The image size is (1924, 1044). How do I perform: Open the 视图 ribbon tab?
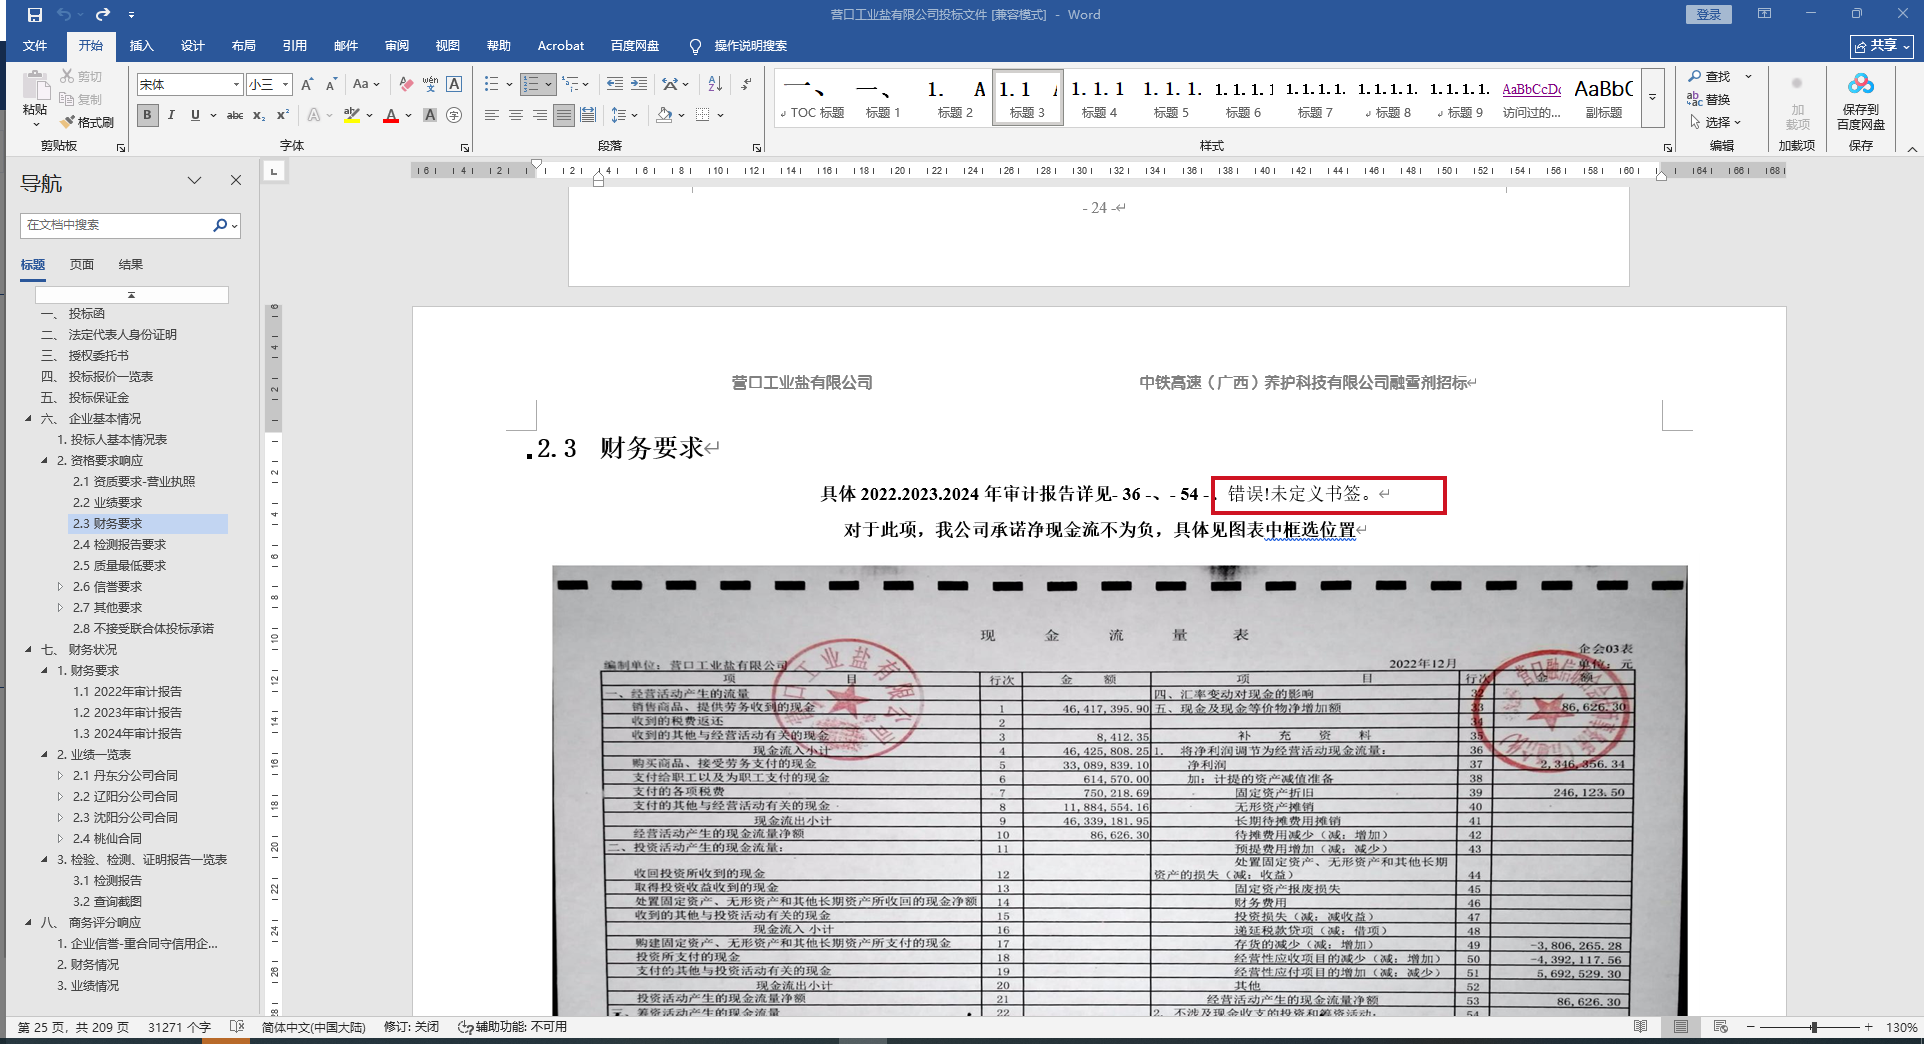[448, 46]
